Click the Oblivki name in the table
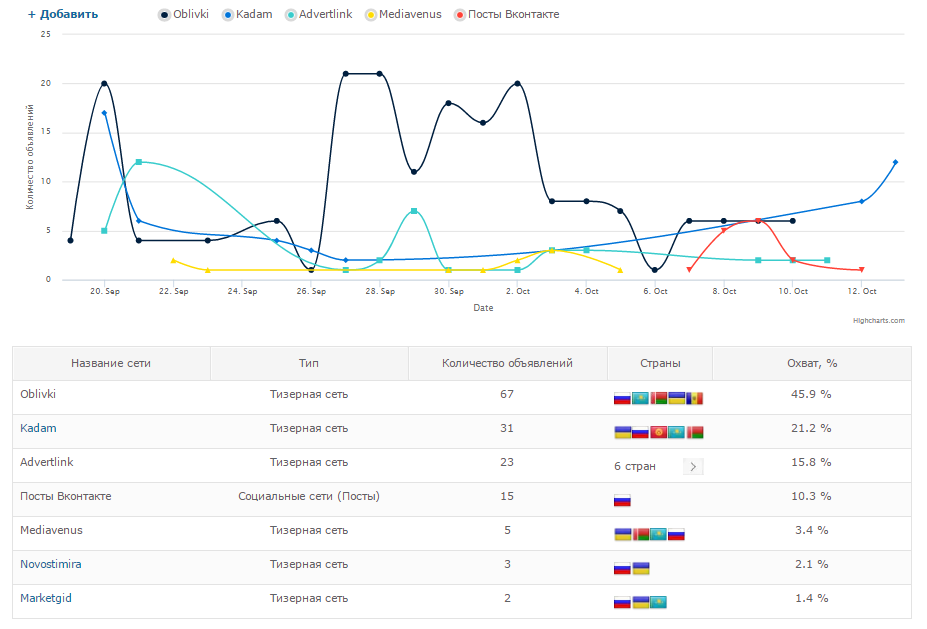927x629 pixels. (38, 394)
